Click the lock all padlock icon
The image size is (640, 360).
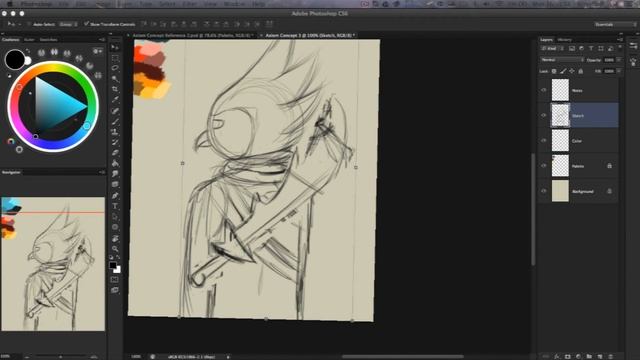[580, 71]
